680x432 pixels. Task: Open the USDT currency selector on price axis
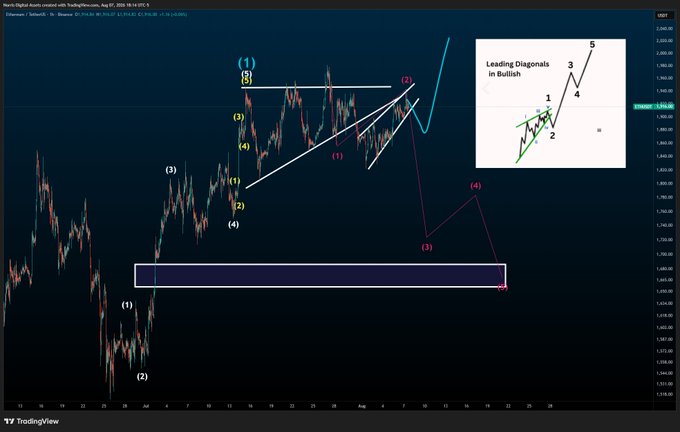(x=662, y=16)
